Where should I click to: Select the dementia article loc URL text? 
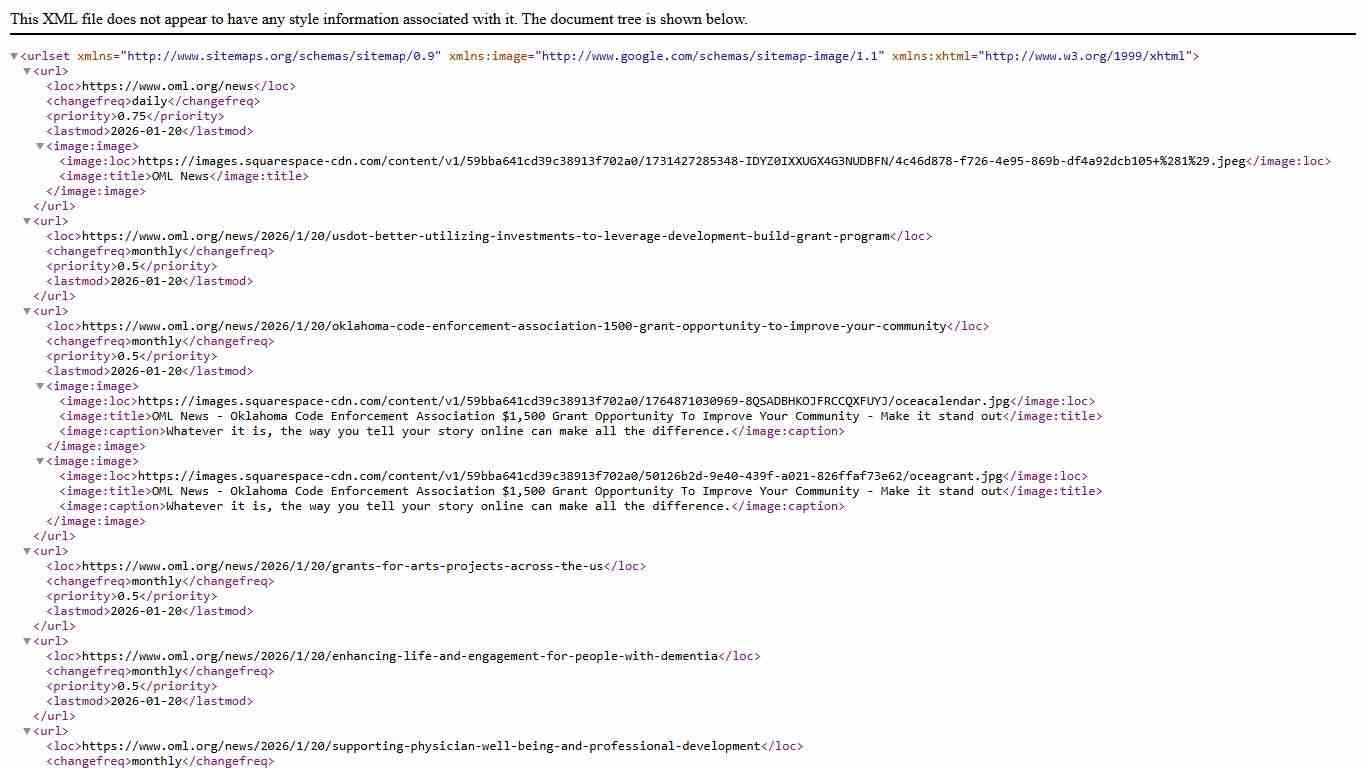pyautogui.click(x=400, y=656)
